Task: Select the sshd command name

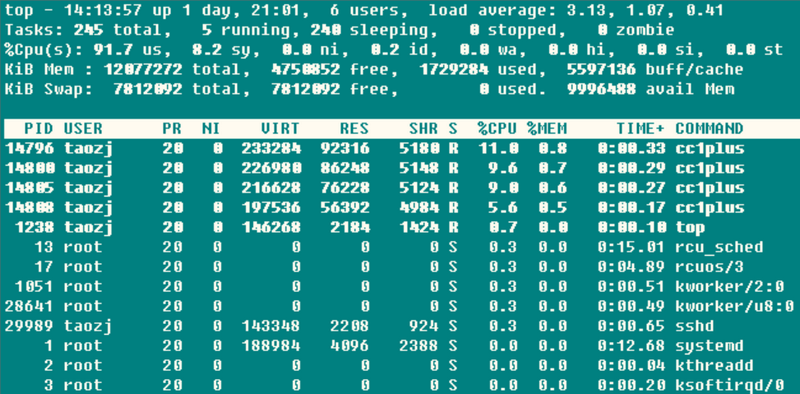Action: (694, 326)
